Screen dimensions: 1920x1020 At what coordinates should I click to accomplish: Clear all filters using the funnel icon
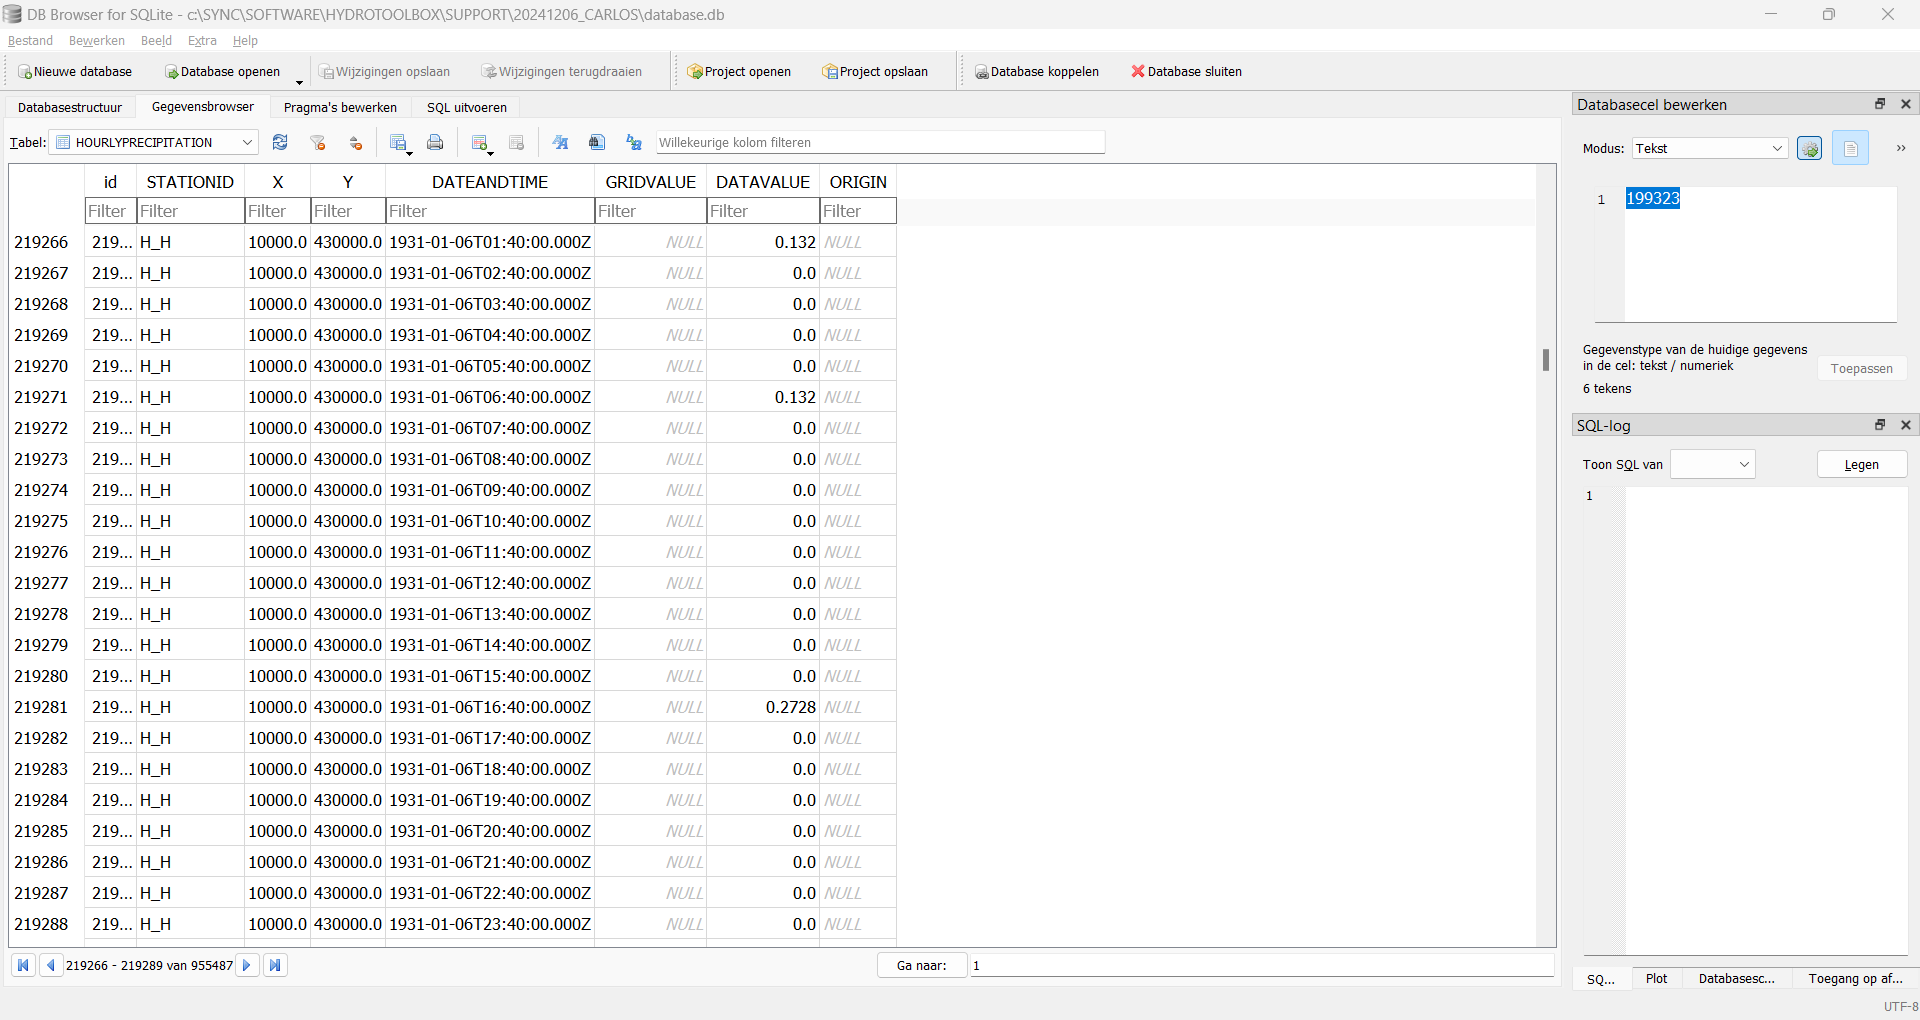point(318,143)
